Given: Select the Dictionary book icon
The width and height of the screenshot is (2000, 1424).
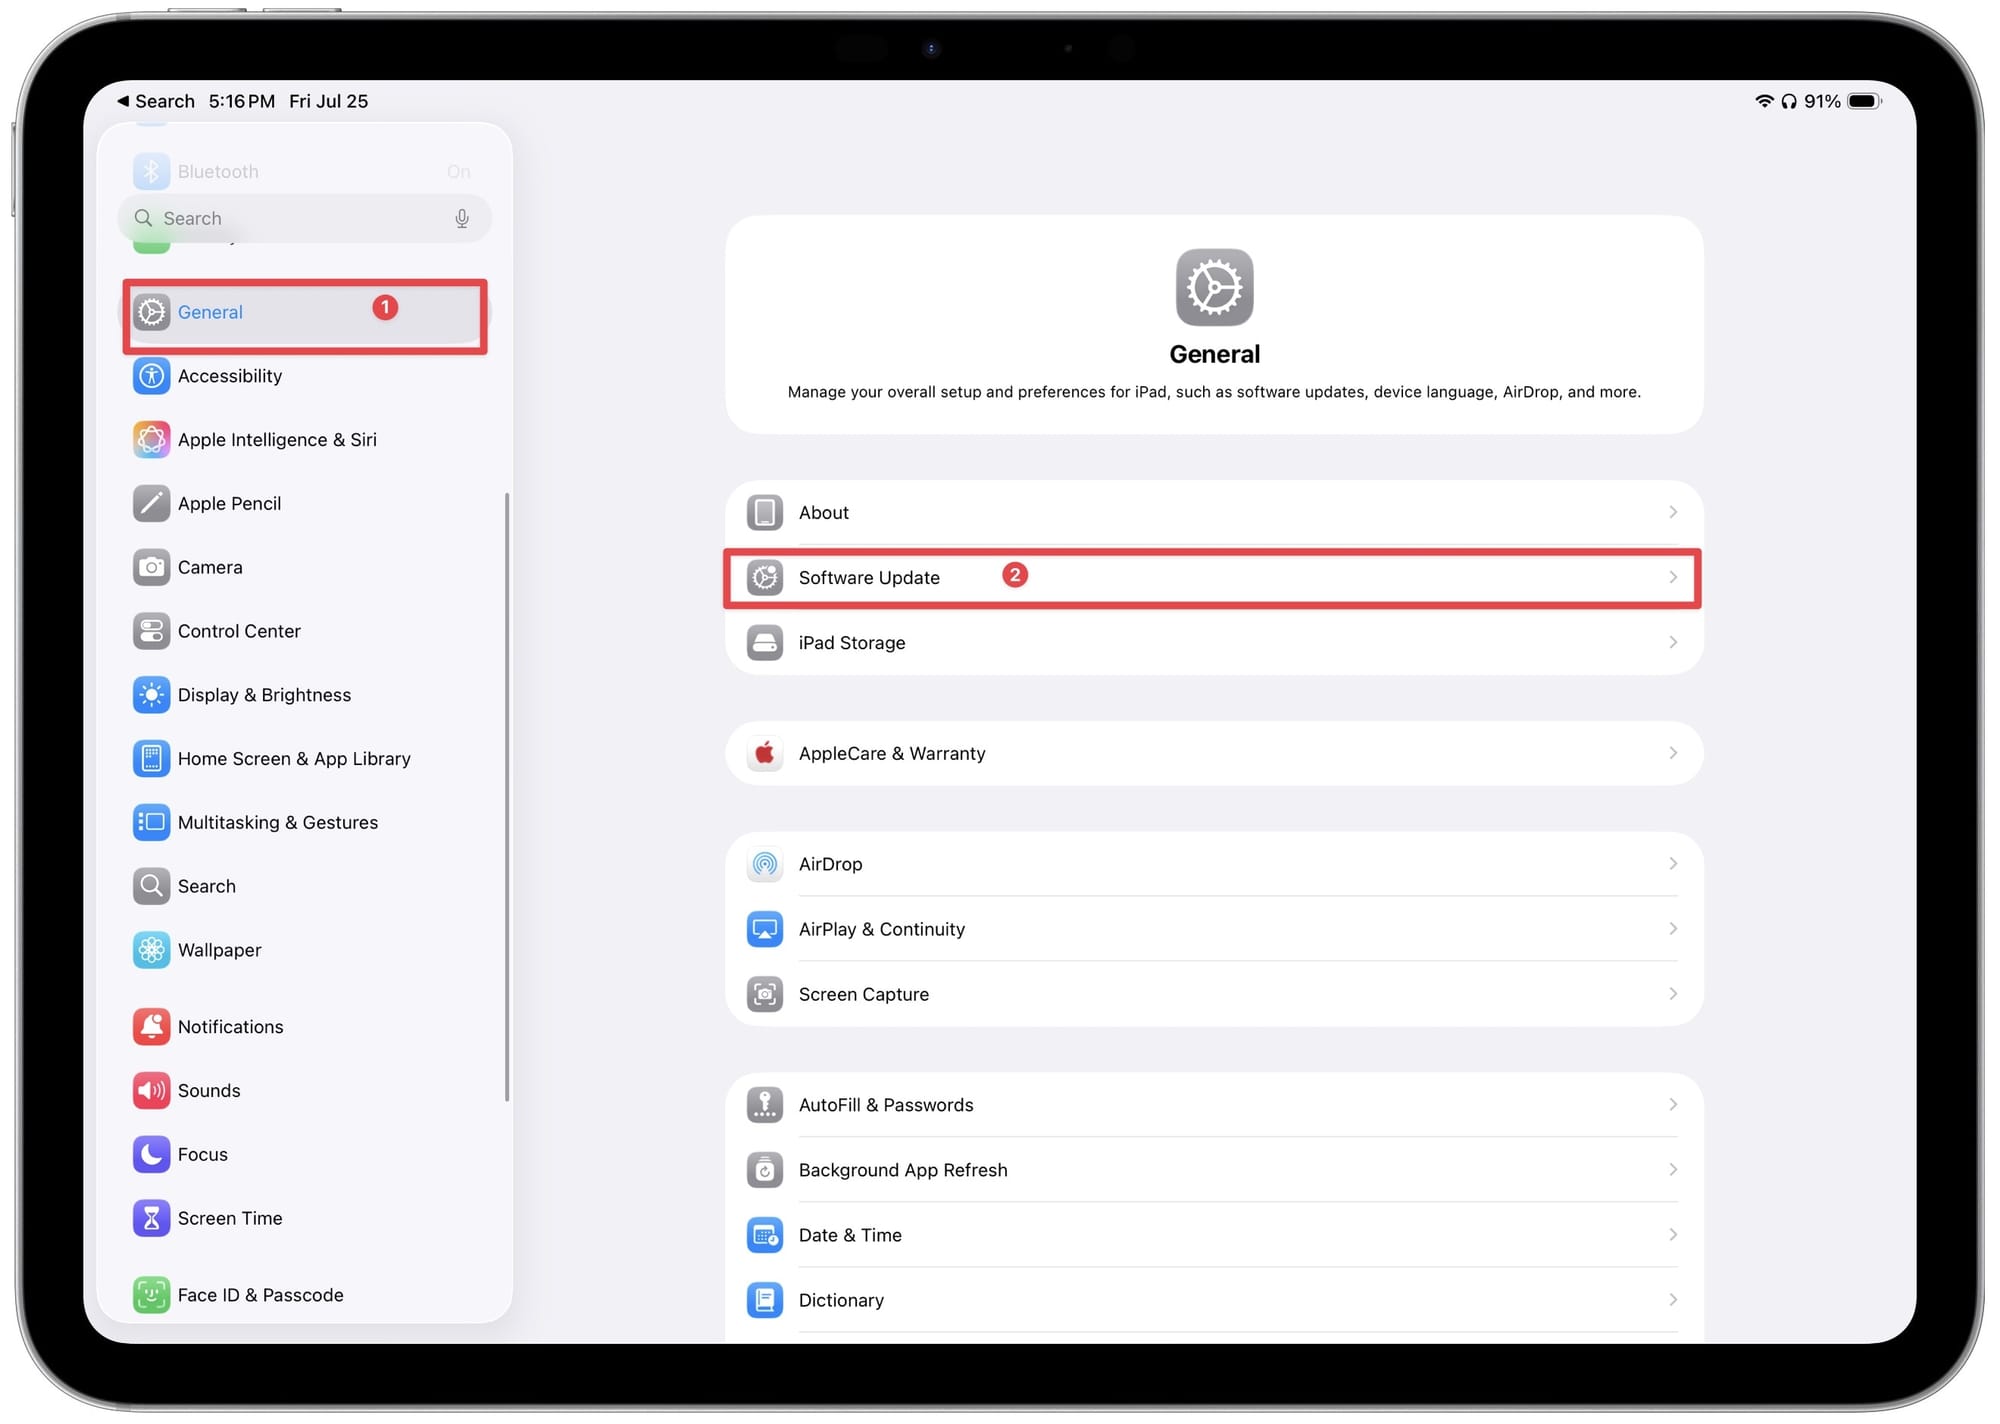Looking at the screenshot, I should 765,1301.
